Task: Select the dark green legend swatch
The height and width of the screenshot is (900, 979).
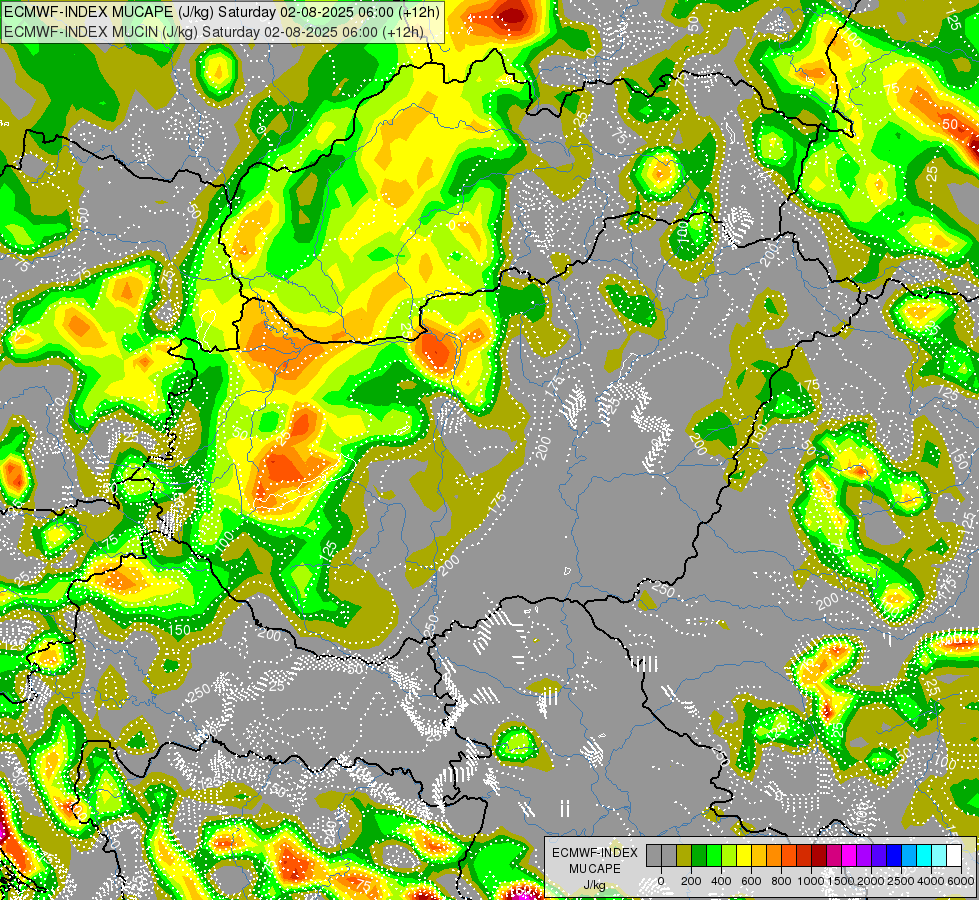Action: 699,856
